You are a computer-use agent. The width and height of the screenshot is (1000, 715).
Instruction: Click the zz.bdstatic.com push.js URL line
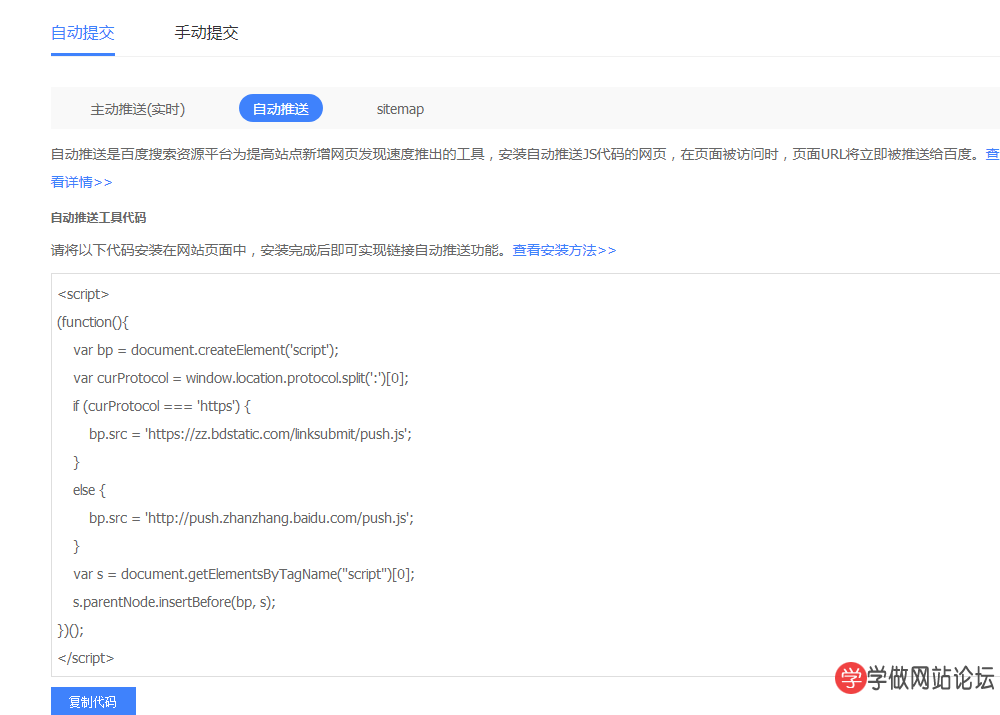pyautogui.click(x=250, y=434)
